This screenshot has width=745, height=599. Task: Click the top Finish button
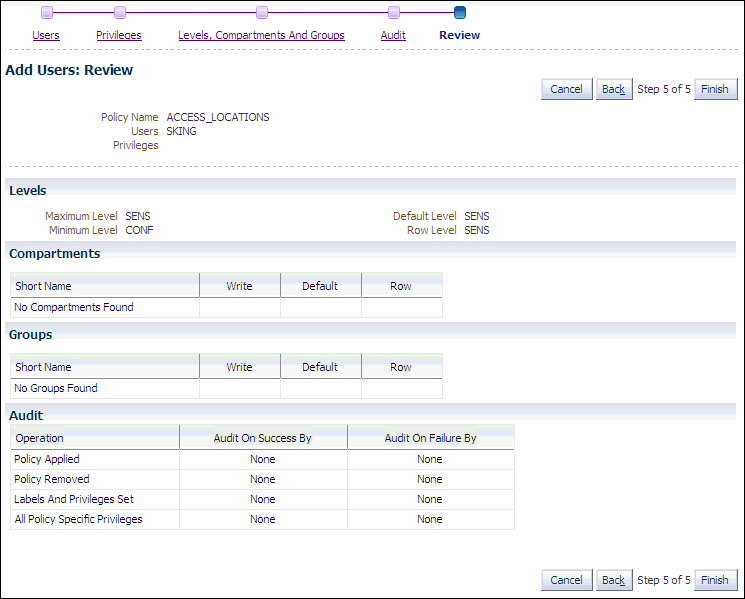pos(714,89)
